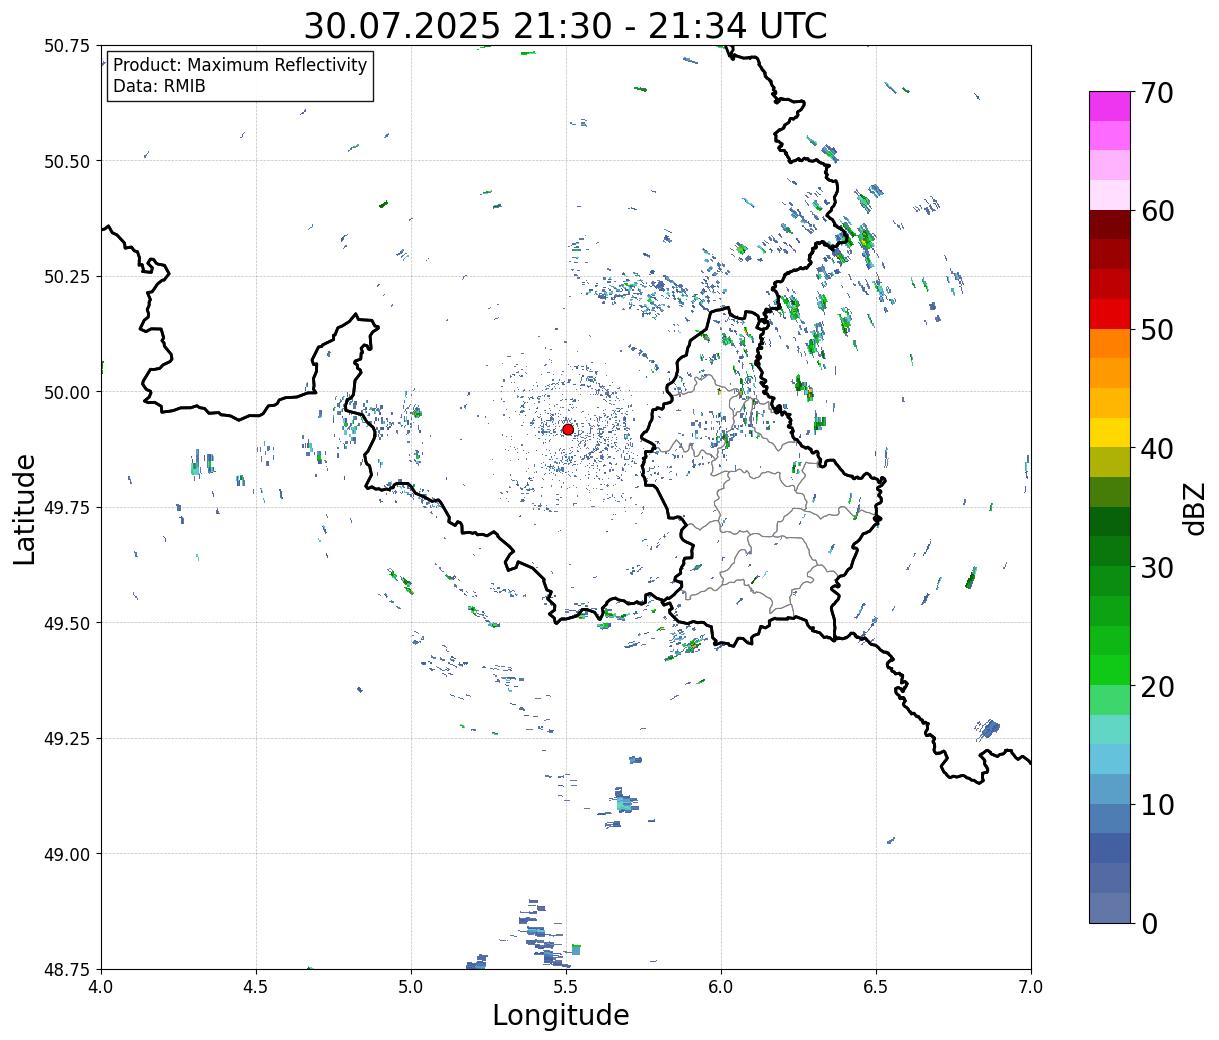Screen dimensions: 1219x1040
Task: Click the Longitude axis label
Action: 561,1015
